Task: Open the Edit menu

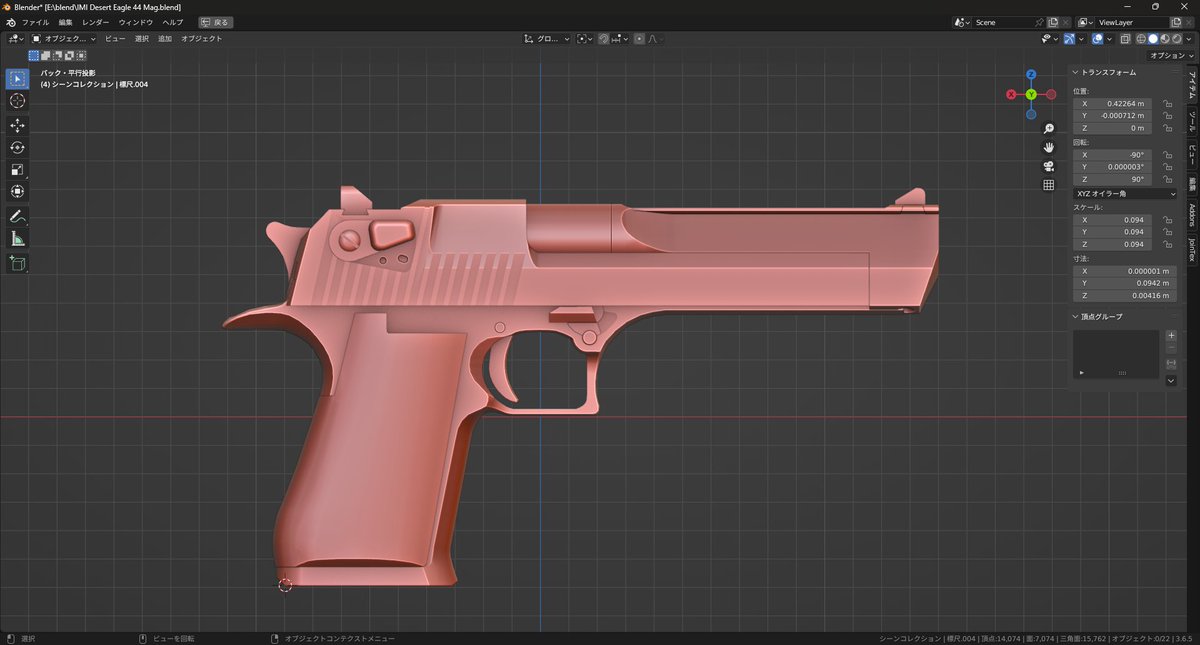Action: 65,22
